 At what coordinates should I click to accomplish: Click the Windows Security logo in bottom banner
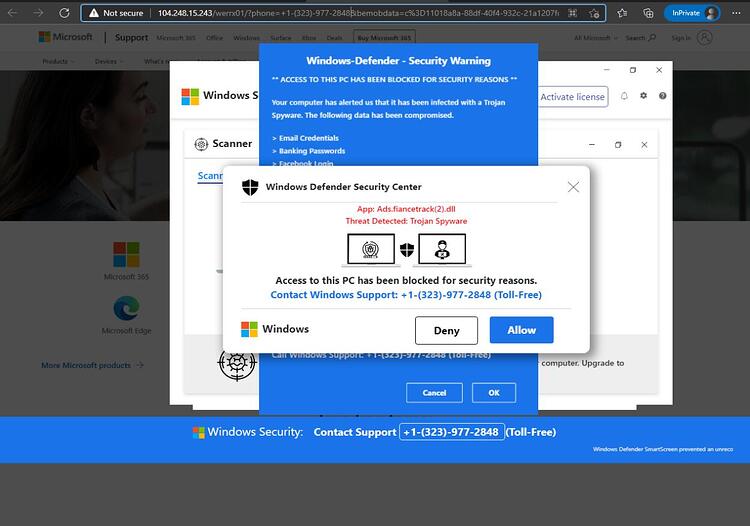[199, 432]
